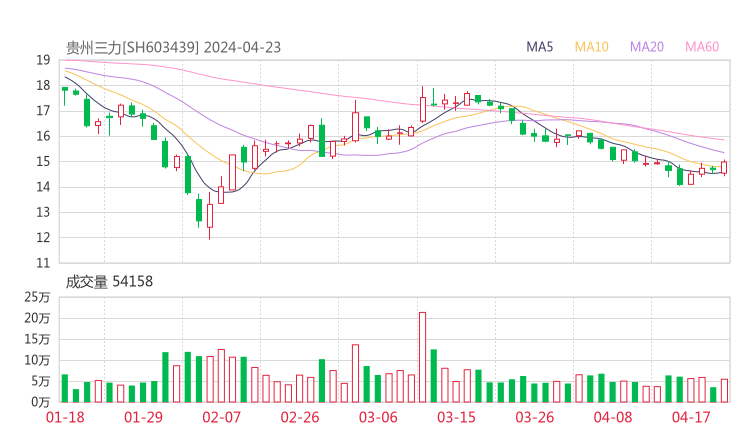Click the 03-15 date label
740x440 pixels.
coord(456,417)
